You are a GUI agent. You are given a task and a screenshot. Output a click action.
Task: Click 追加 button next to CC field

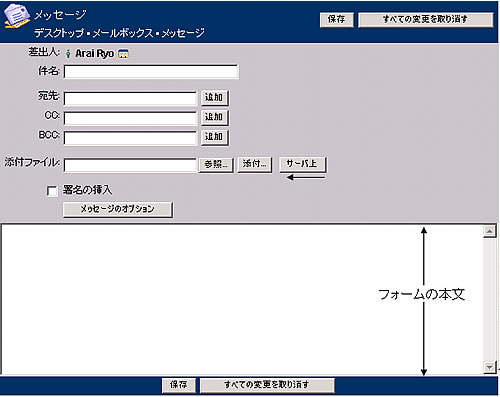pyautogui.click(x=215, y=118)
